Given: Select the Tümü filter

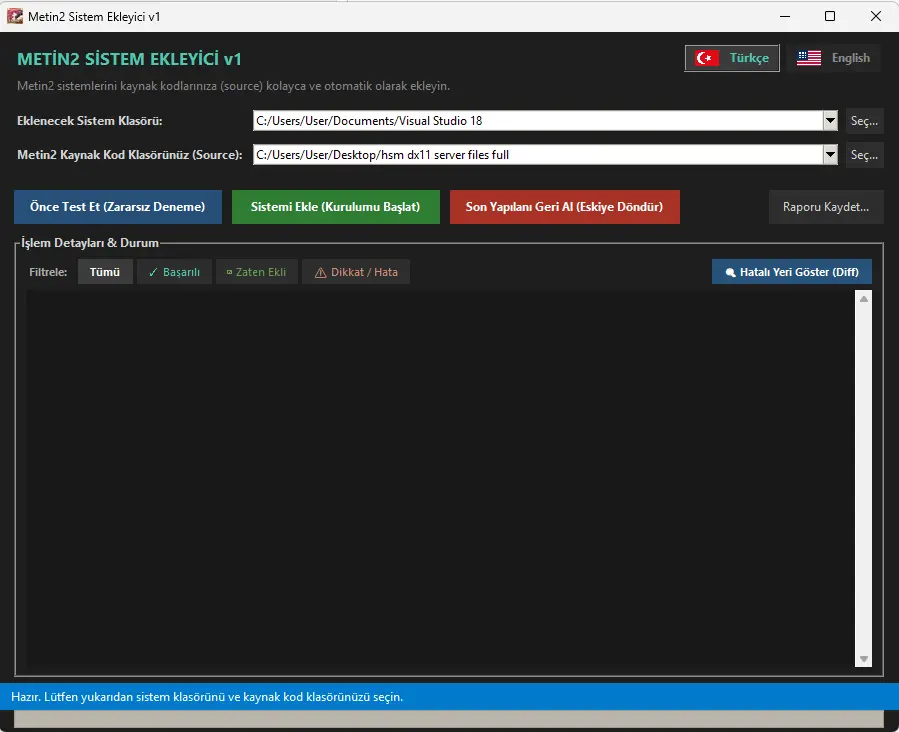Looking at the screenshot, I should (105, 272).
